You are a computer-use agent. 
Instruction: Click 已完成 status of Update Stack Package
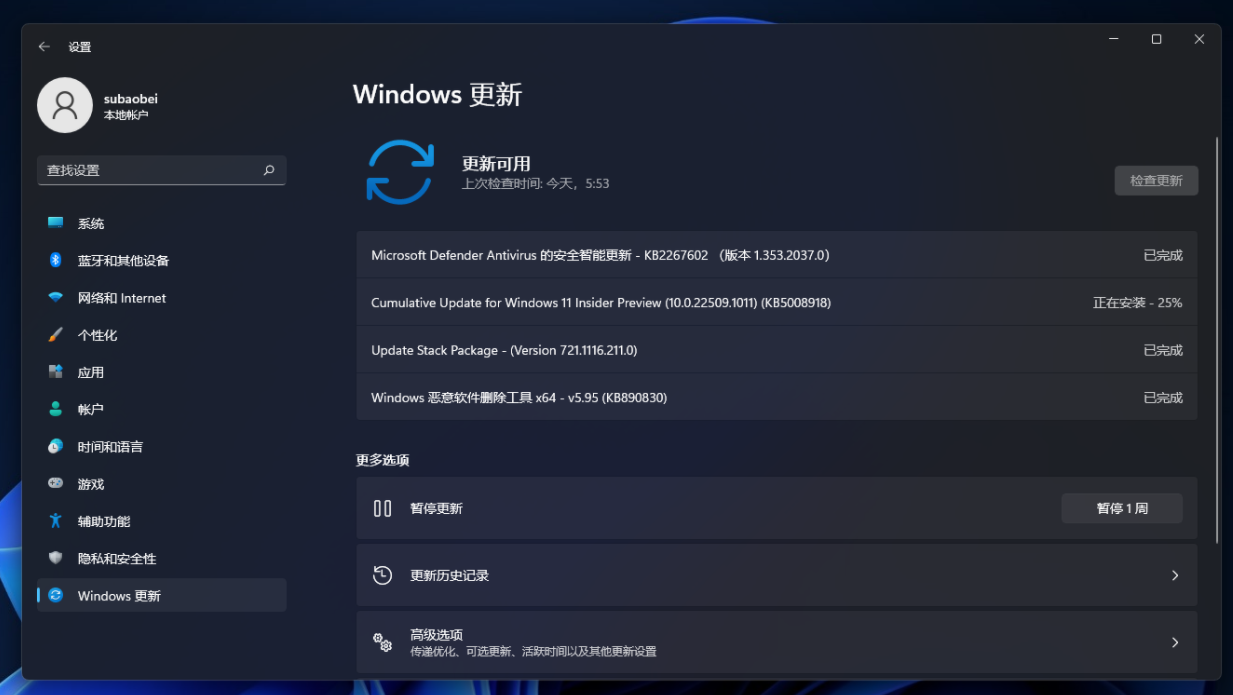click(1163, 350)
